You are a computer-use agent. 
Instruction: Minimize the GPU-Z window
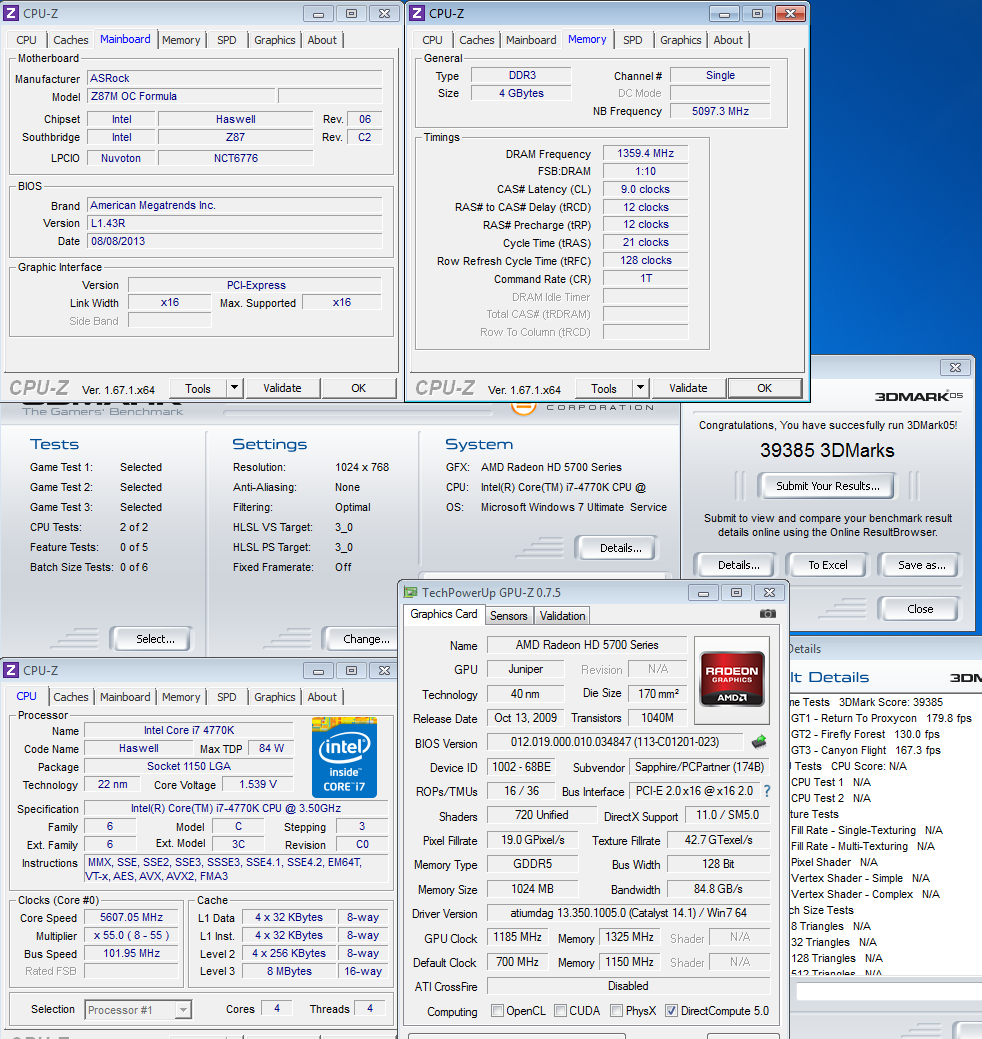704,592
